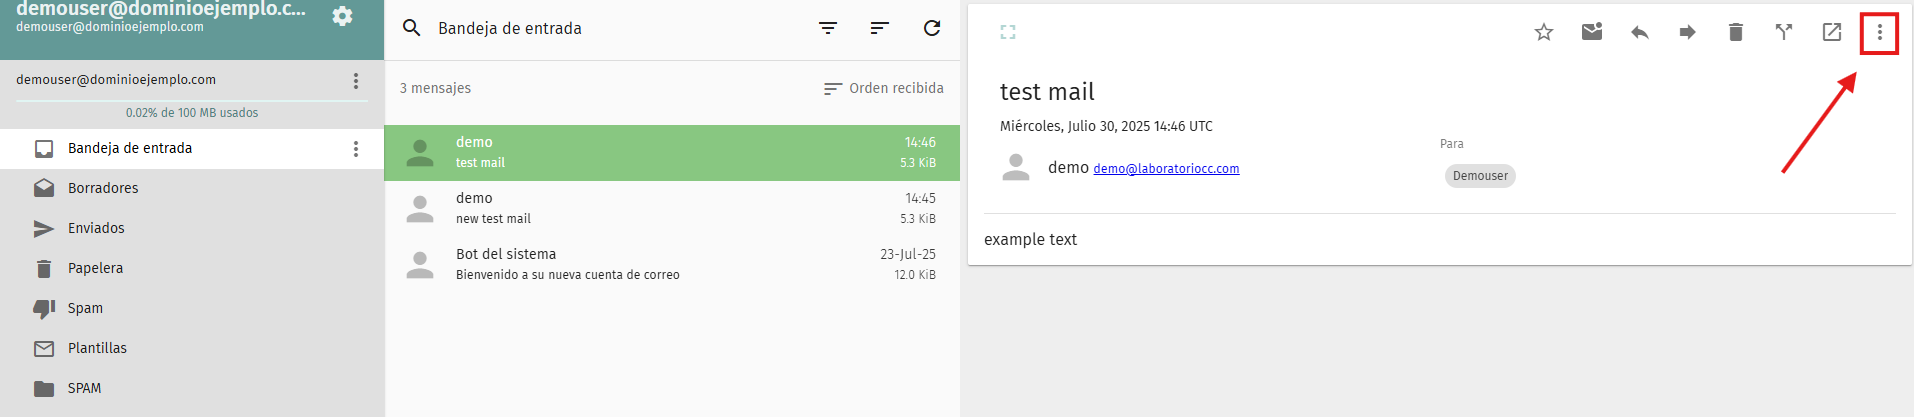The width and height of the screenshot is (1914, 417).
Task: Open Bandeja de entrada folder options menu
Action: [355, 149]
